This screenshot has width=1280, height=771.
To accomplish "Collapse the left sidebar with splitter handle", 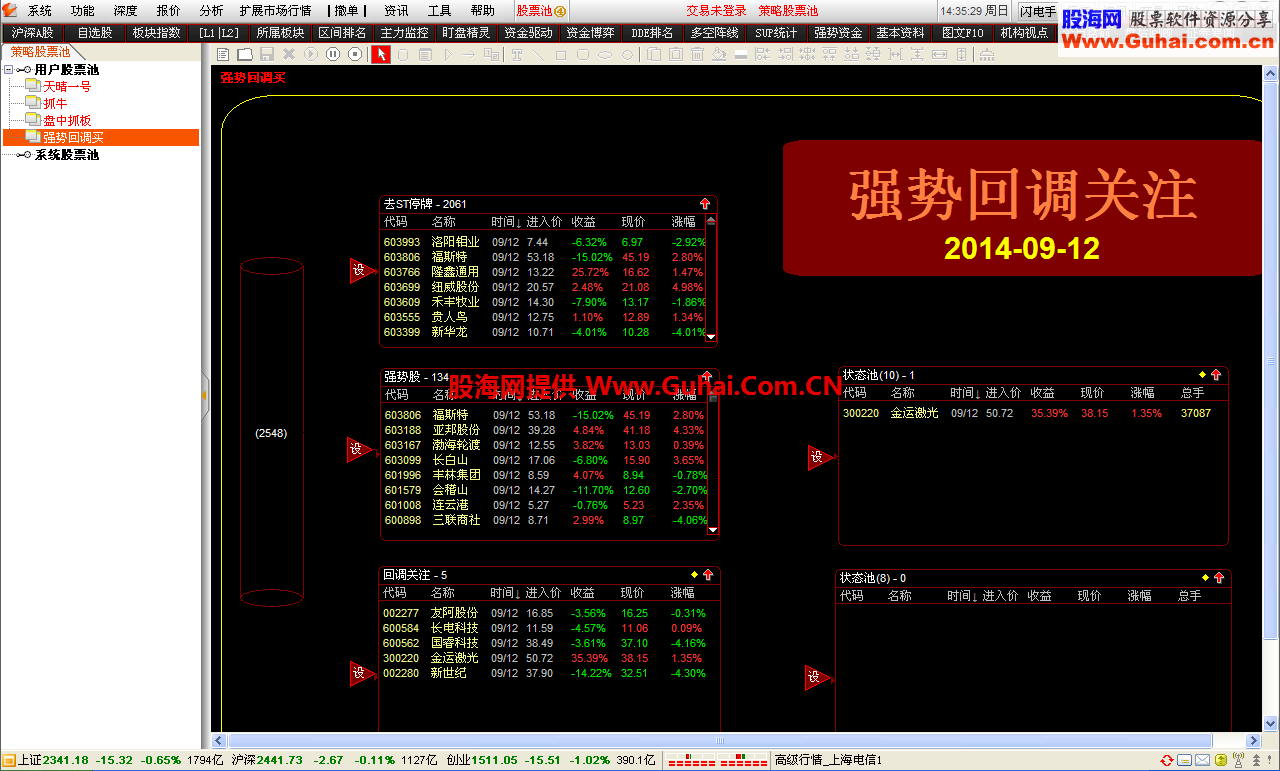I will (x=205, y=395).
